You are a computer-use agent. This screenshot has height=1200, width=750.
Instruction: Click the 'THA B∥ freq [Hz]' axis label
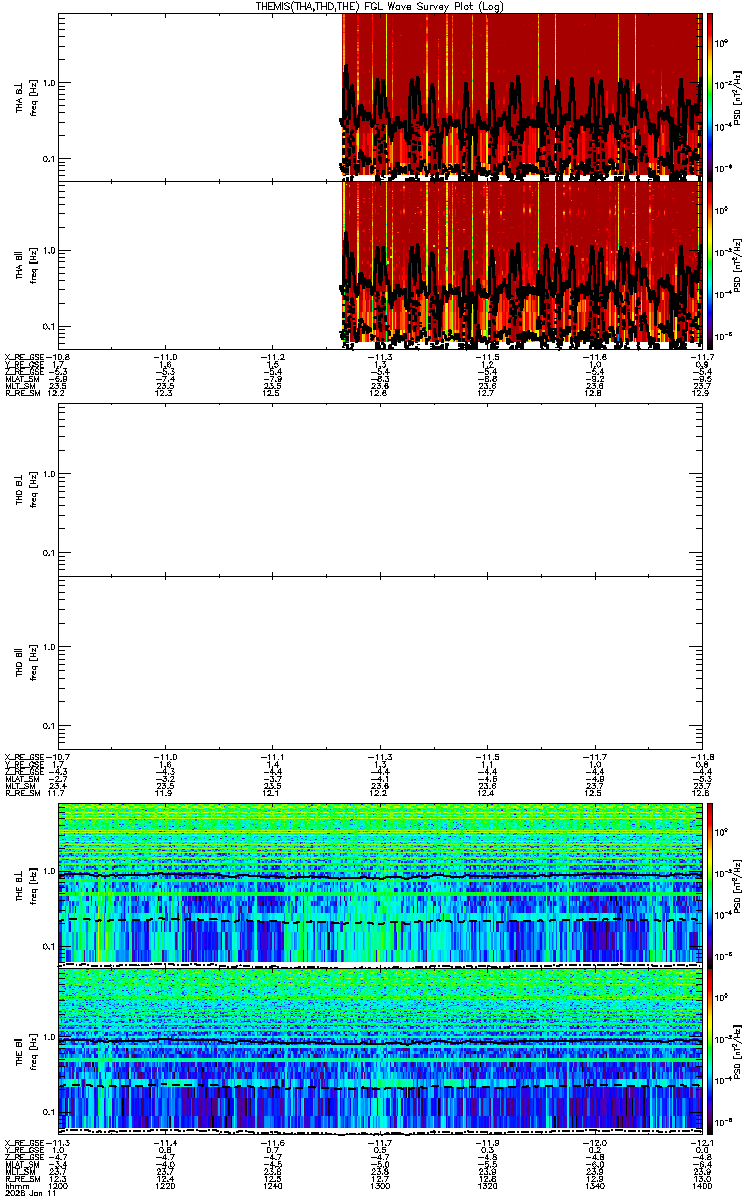tap(25, 265)
